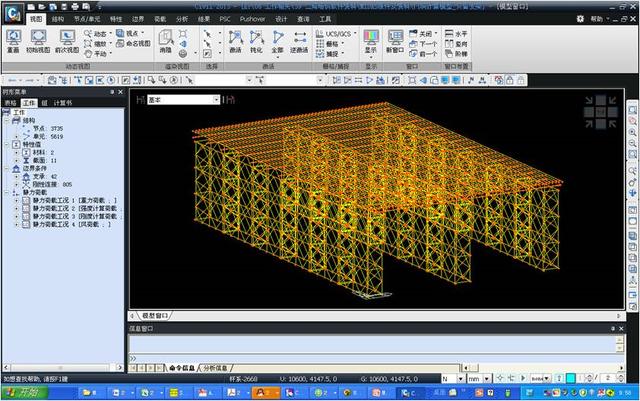Click the midas Civil application logo button
The width and height of the screenshot is (640, 401).
pyautogui.click(x=13, y=13)
